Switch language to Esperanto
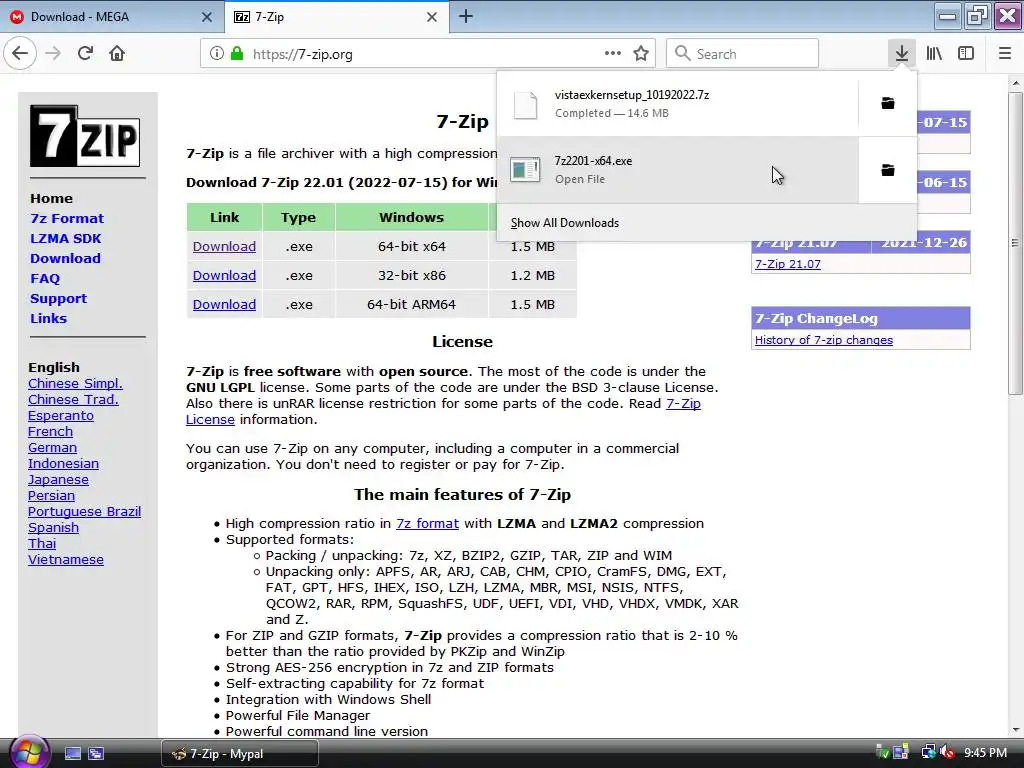This screenshot has width=1024, height=768. click(61, 415)
